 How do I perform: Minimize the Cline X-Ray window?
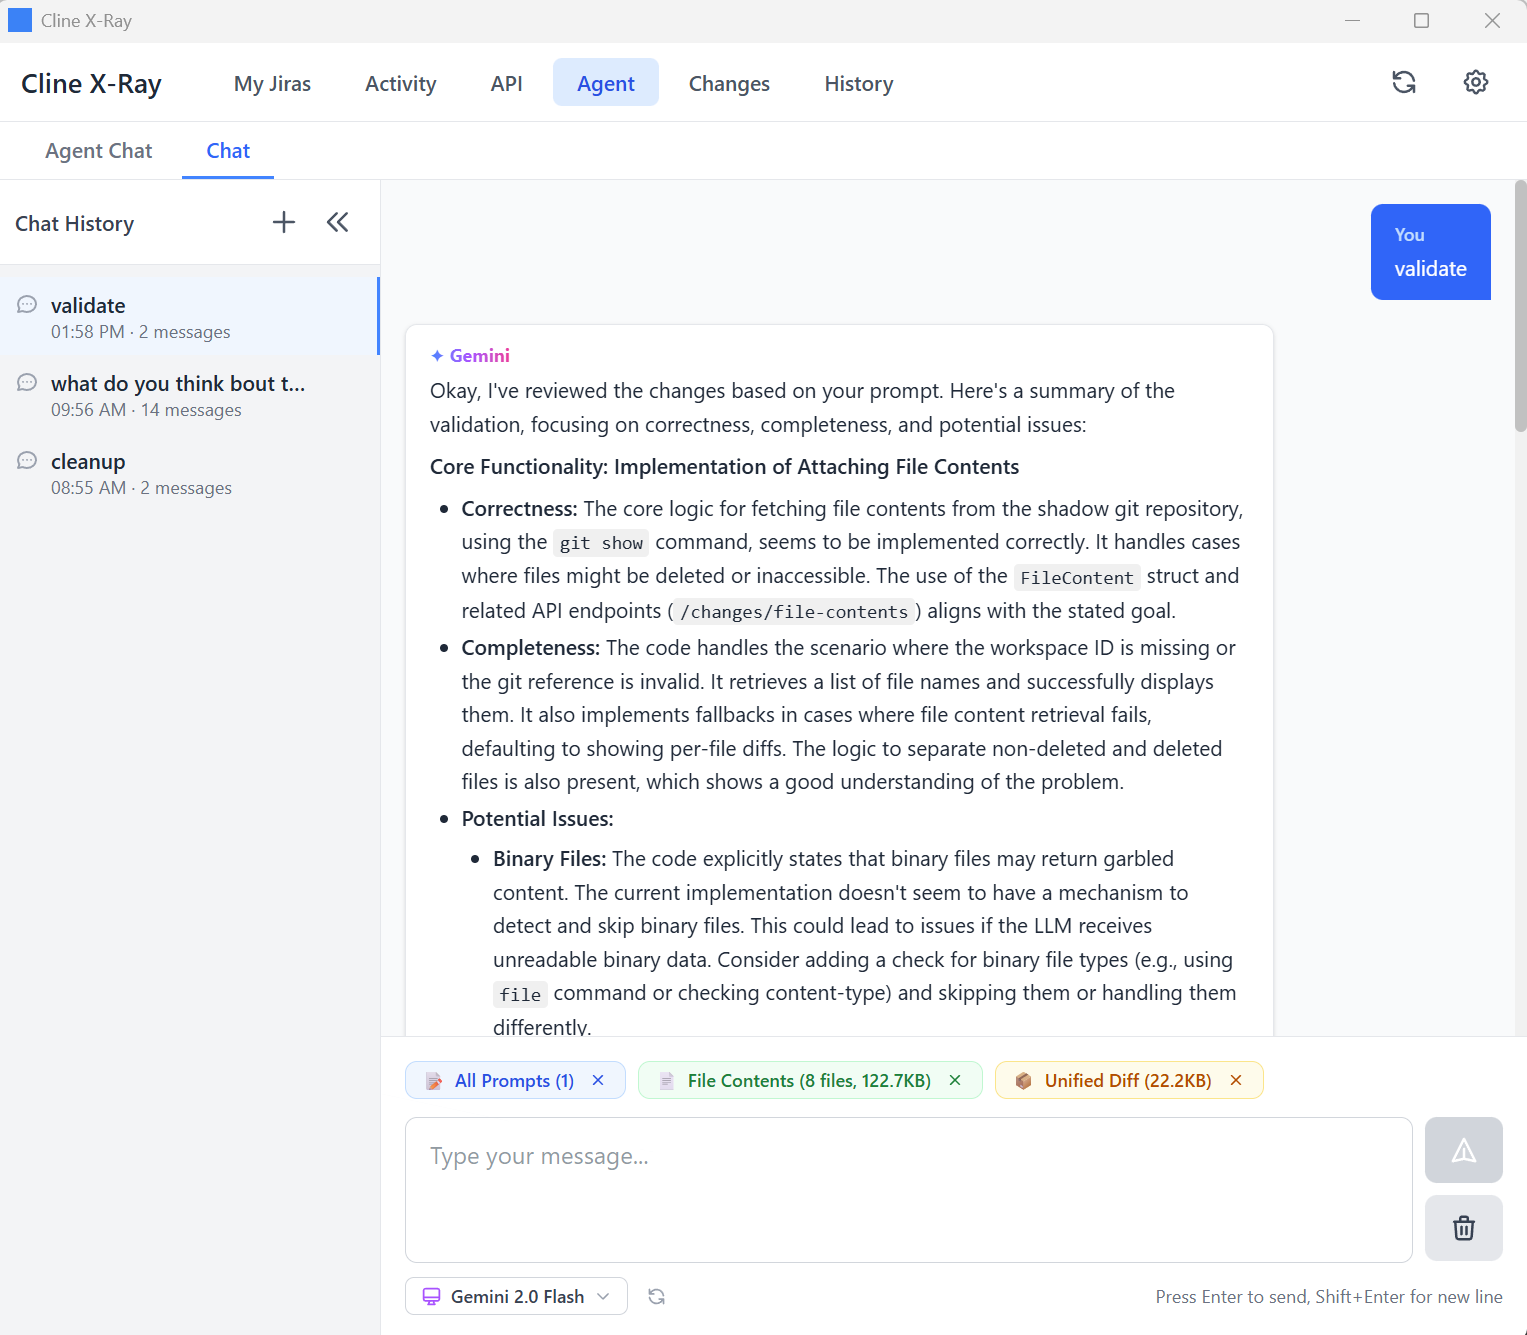(x=1352, y=20)
